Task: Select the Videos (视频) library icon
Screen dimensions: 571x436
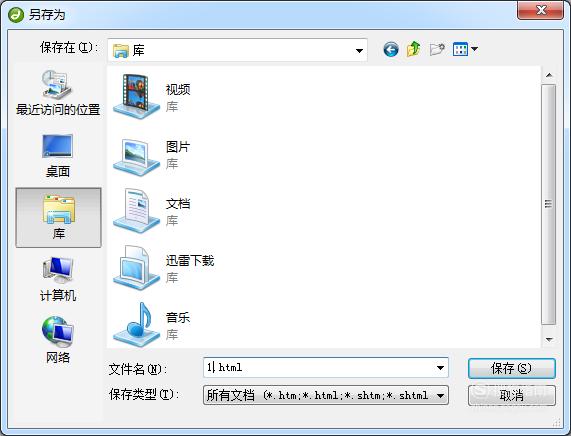Action: [x=136, y=96]
